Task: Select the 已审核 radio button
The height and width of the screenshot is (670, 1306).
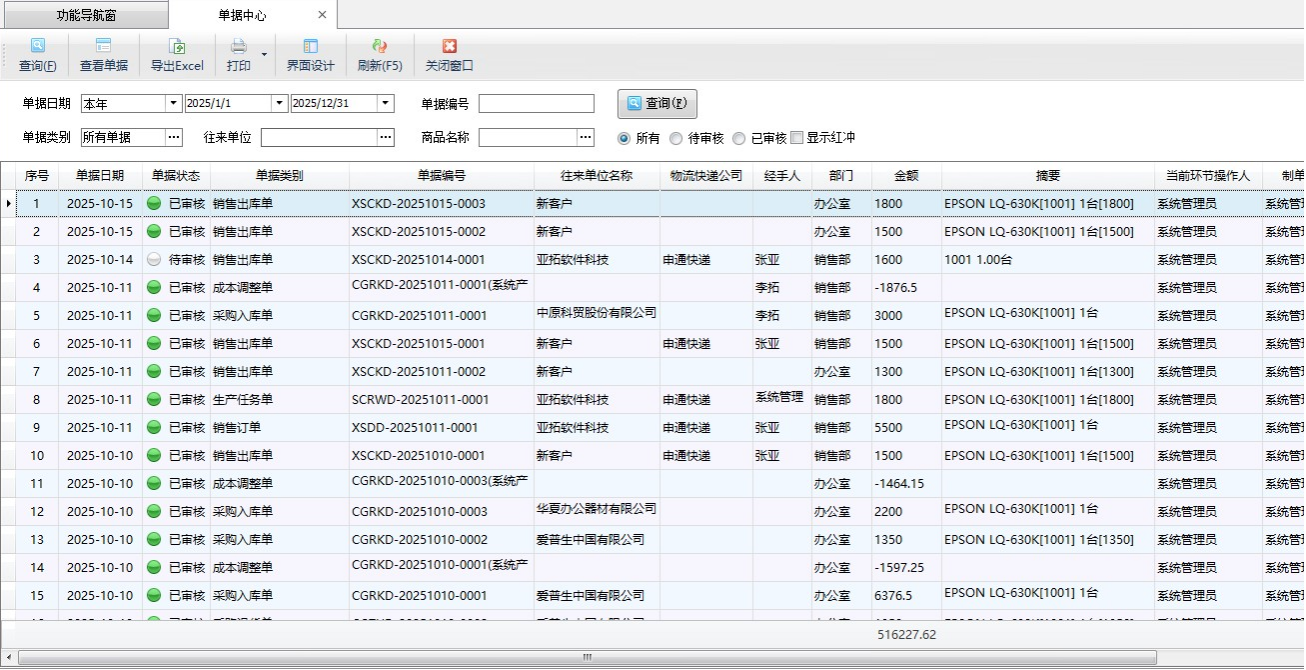Action: click(739, 138)
